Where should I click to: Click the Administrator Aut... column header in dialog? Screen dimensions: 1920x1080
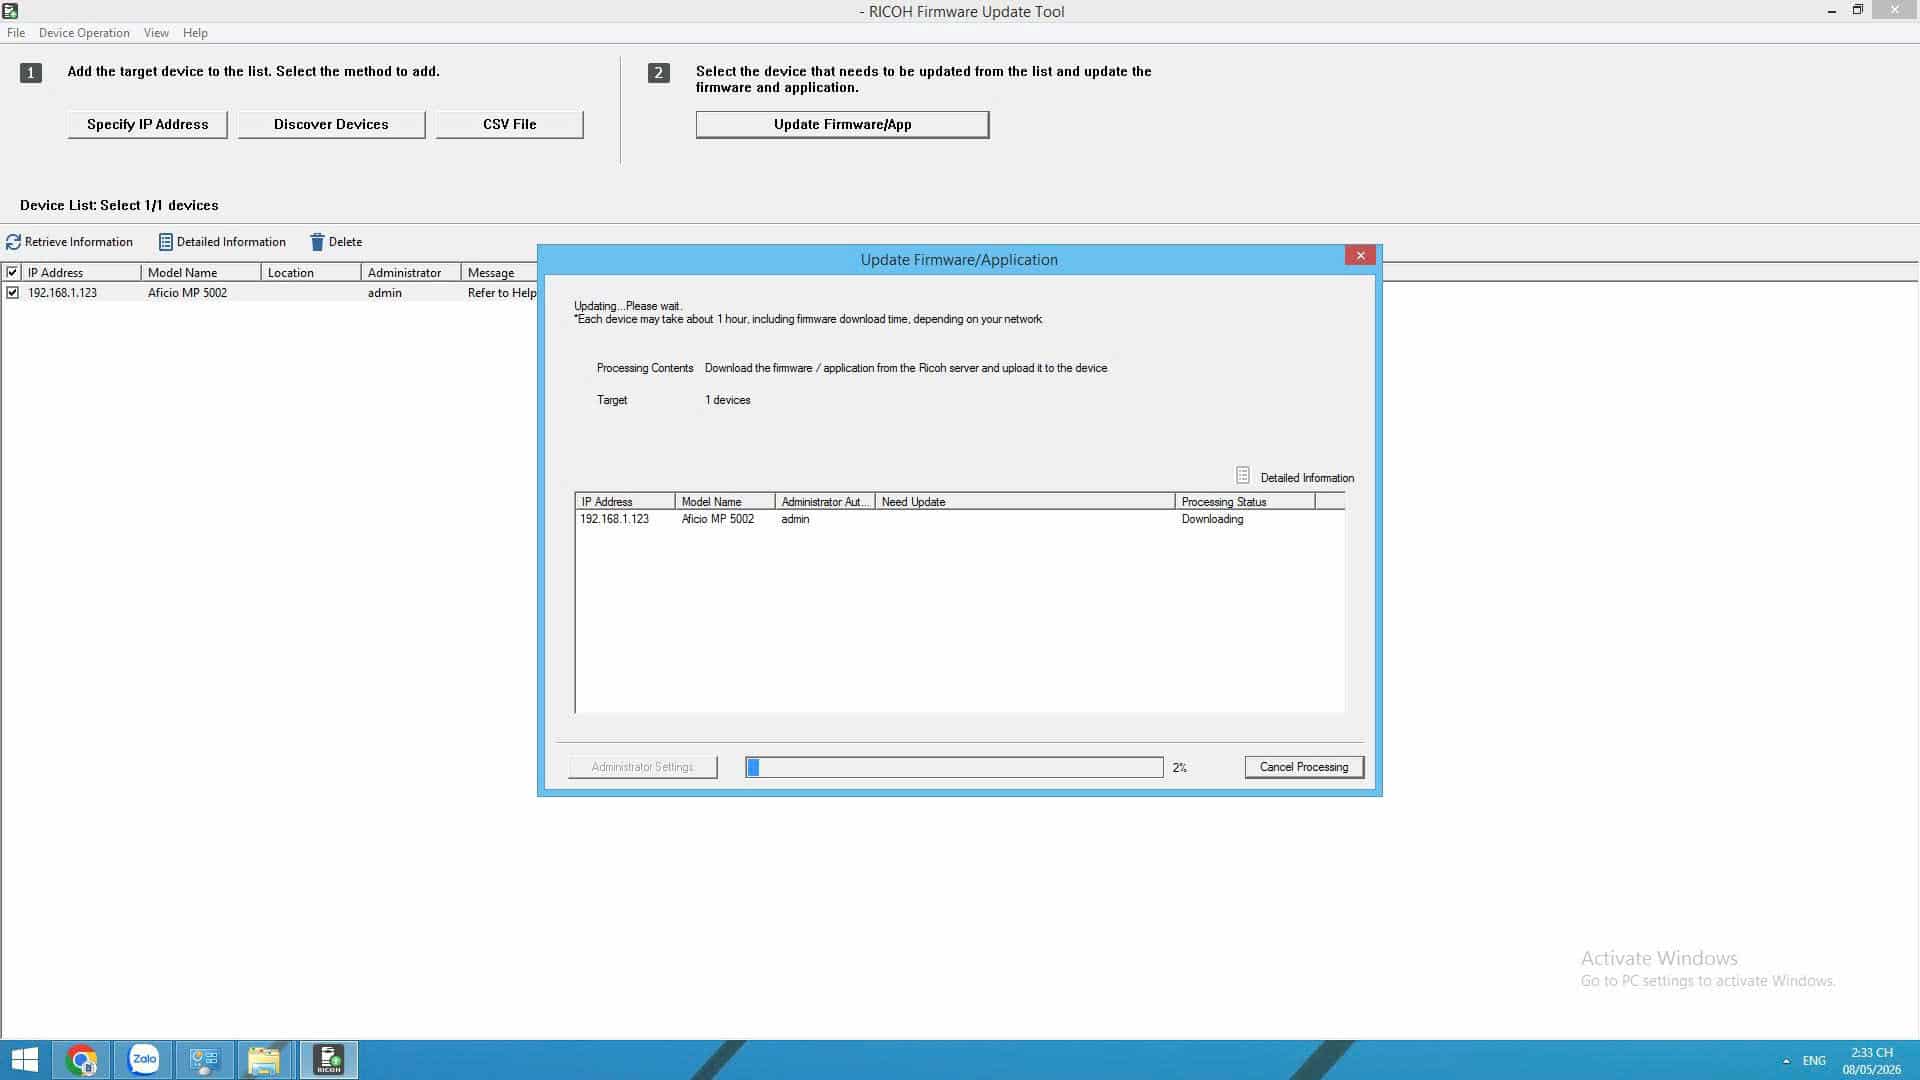[x=825, y=502]
